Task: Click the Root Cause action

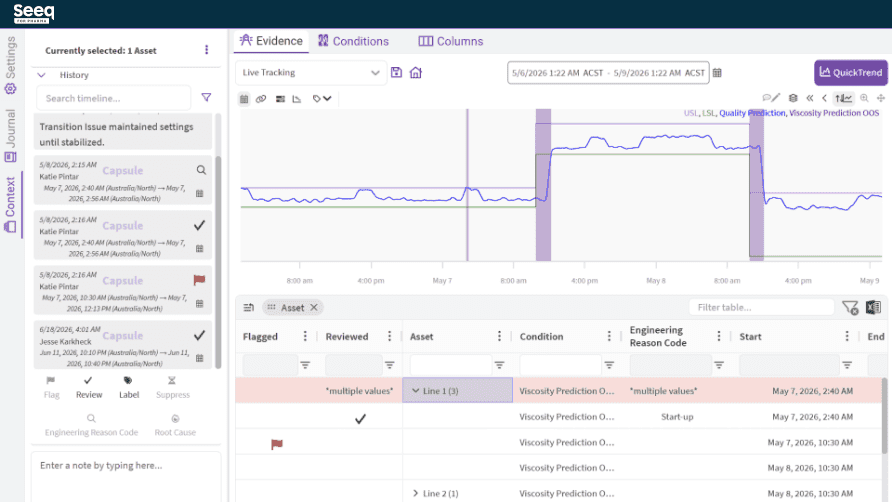Action: [x=175, y=425]
